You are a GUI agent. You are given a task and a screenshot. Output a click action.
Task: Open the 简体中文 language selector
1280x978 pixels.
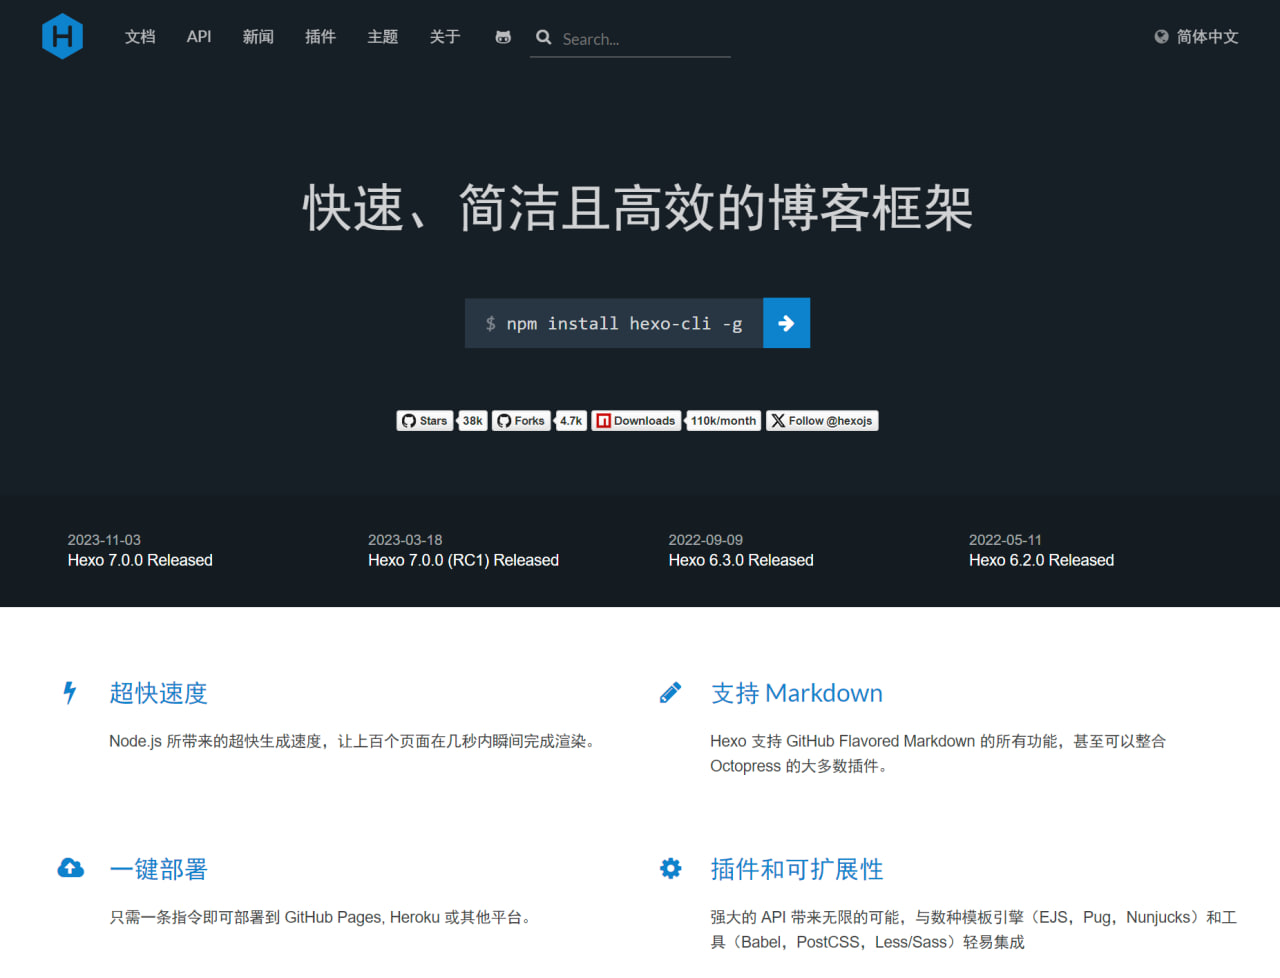1196,37
